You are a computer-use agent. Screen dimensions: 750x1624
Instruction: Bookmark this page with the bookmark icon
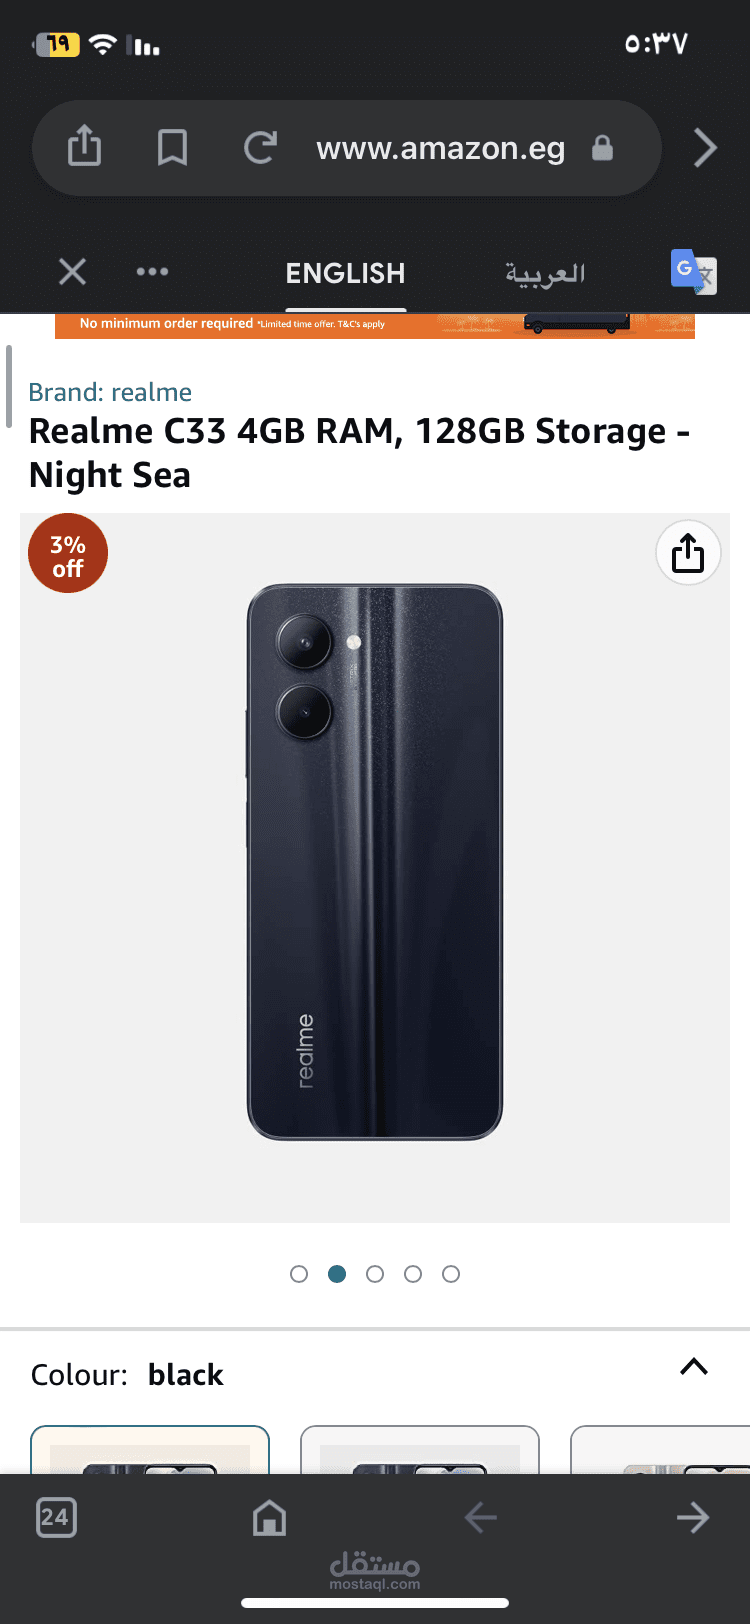[x=172, y=148]
